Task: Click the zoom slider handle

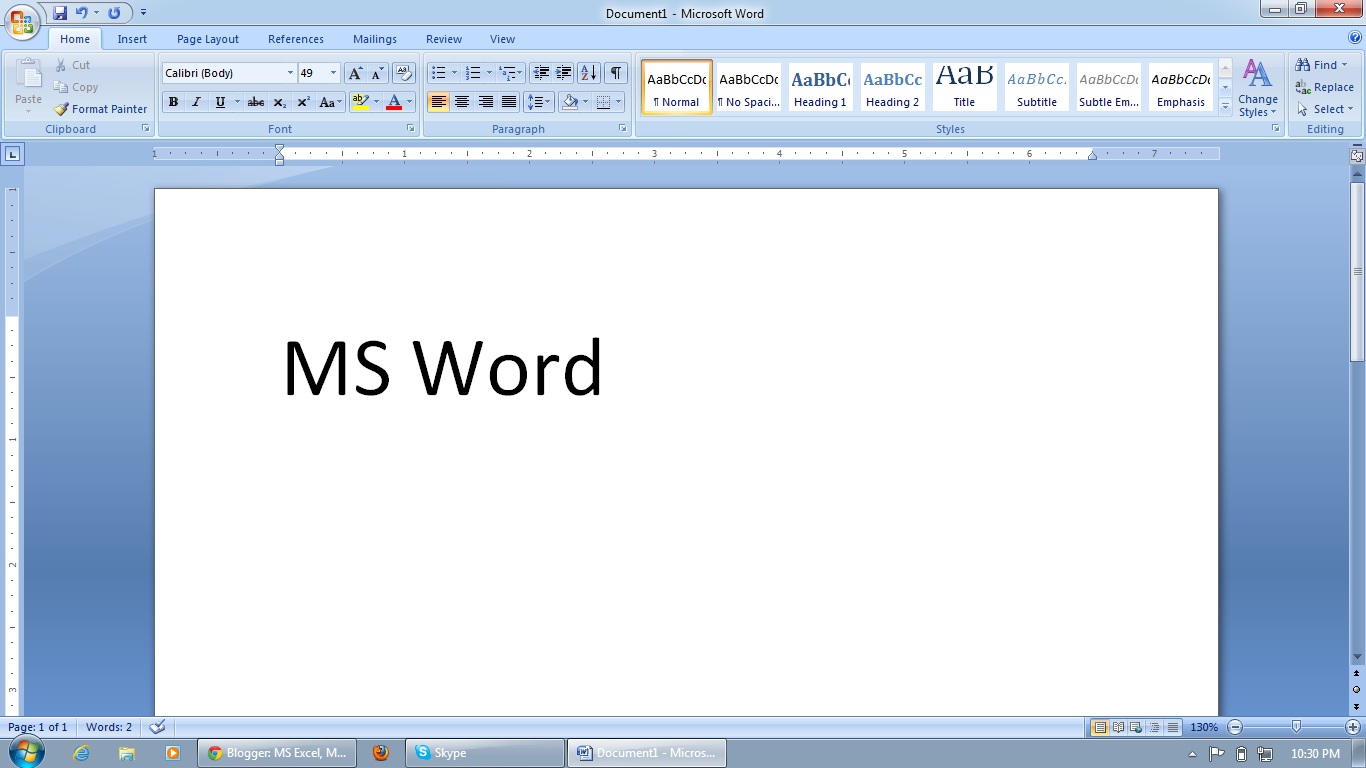Action: (x=1296, y=727)
